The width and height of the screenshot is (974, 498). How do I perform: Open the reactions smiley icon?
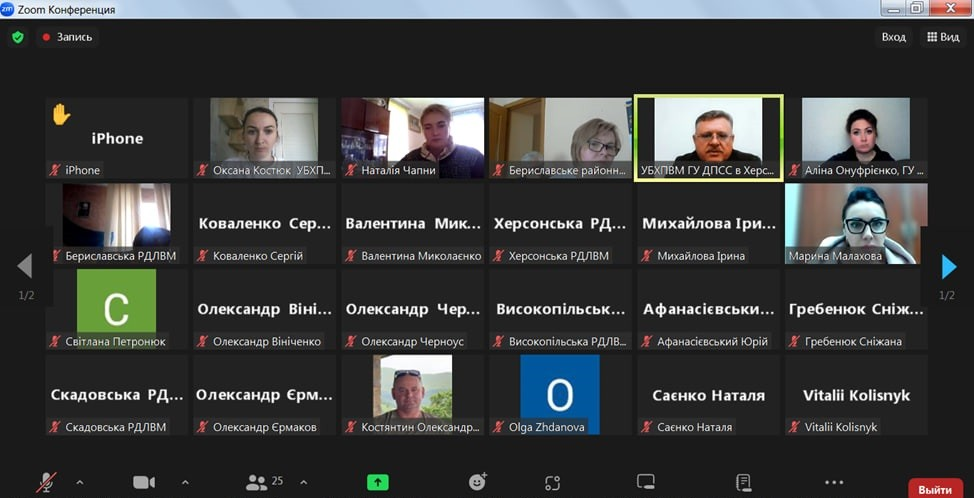[477, 482]
